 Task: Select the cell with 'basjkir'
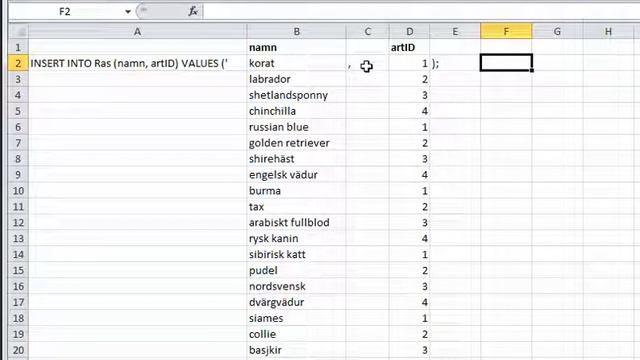(x=297, y=350)
